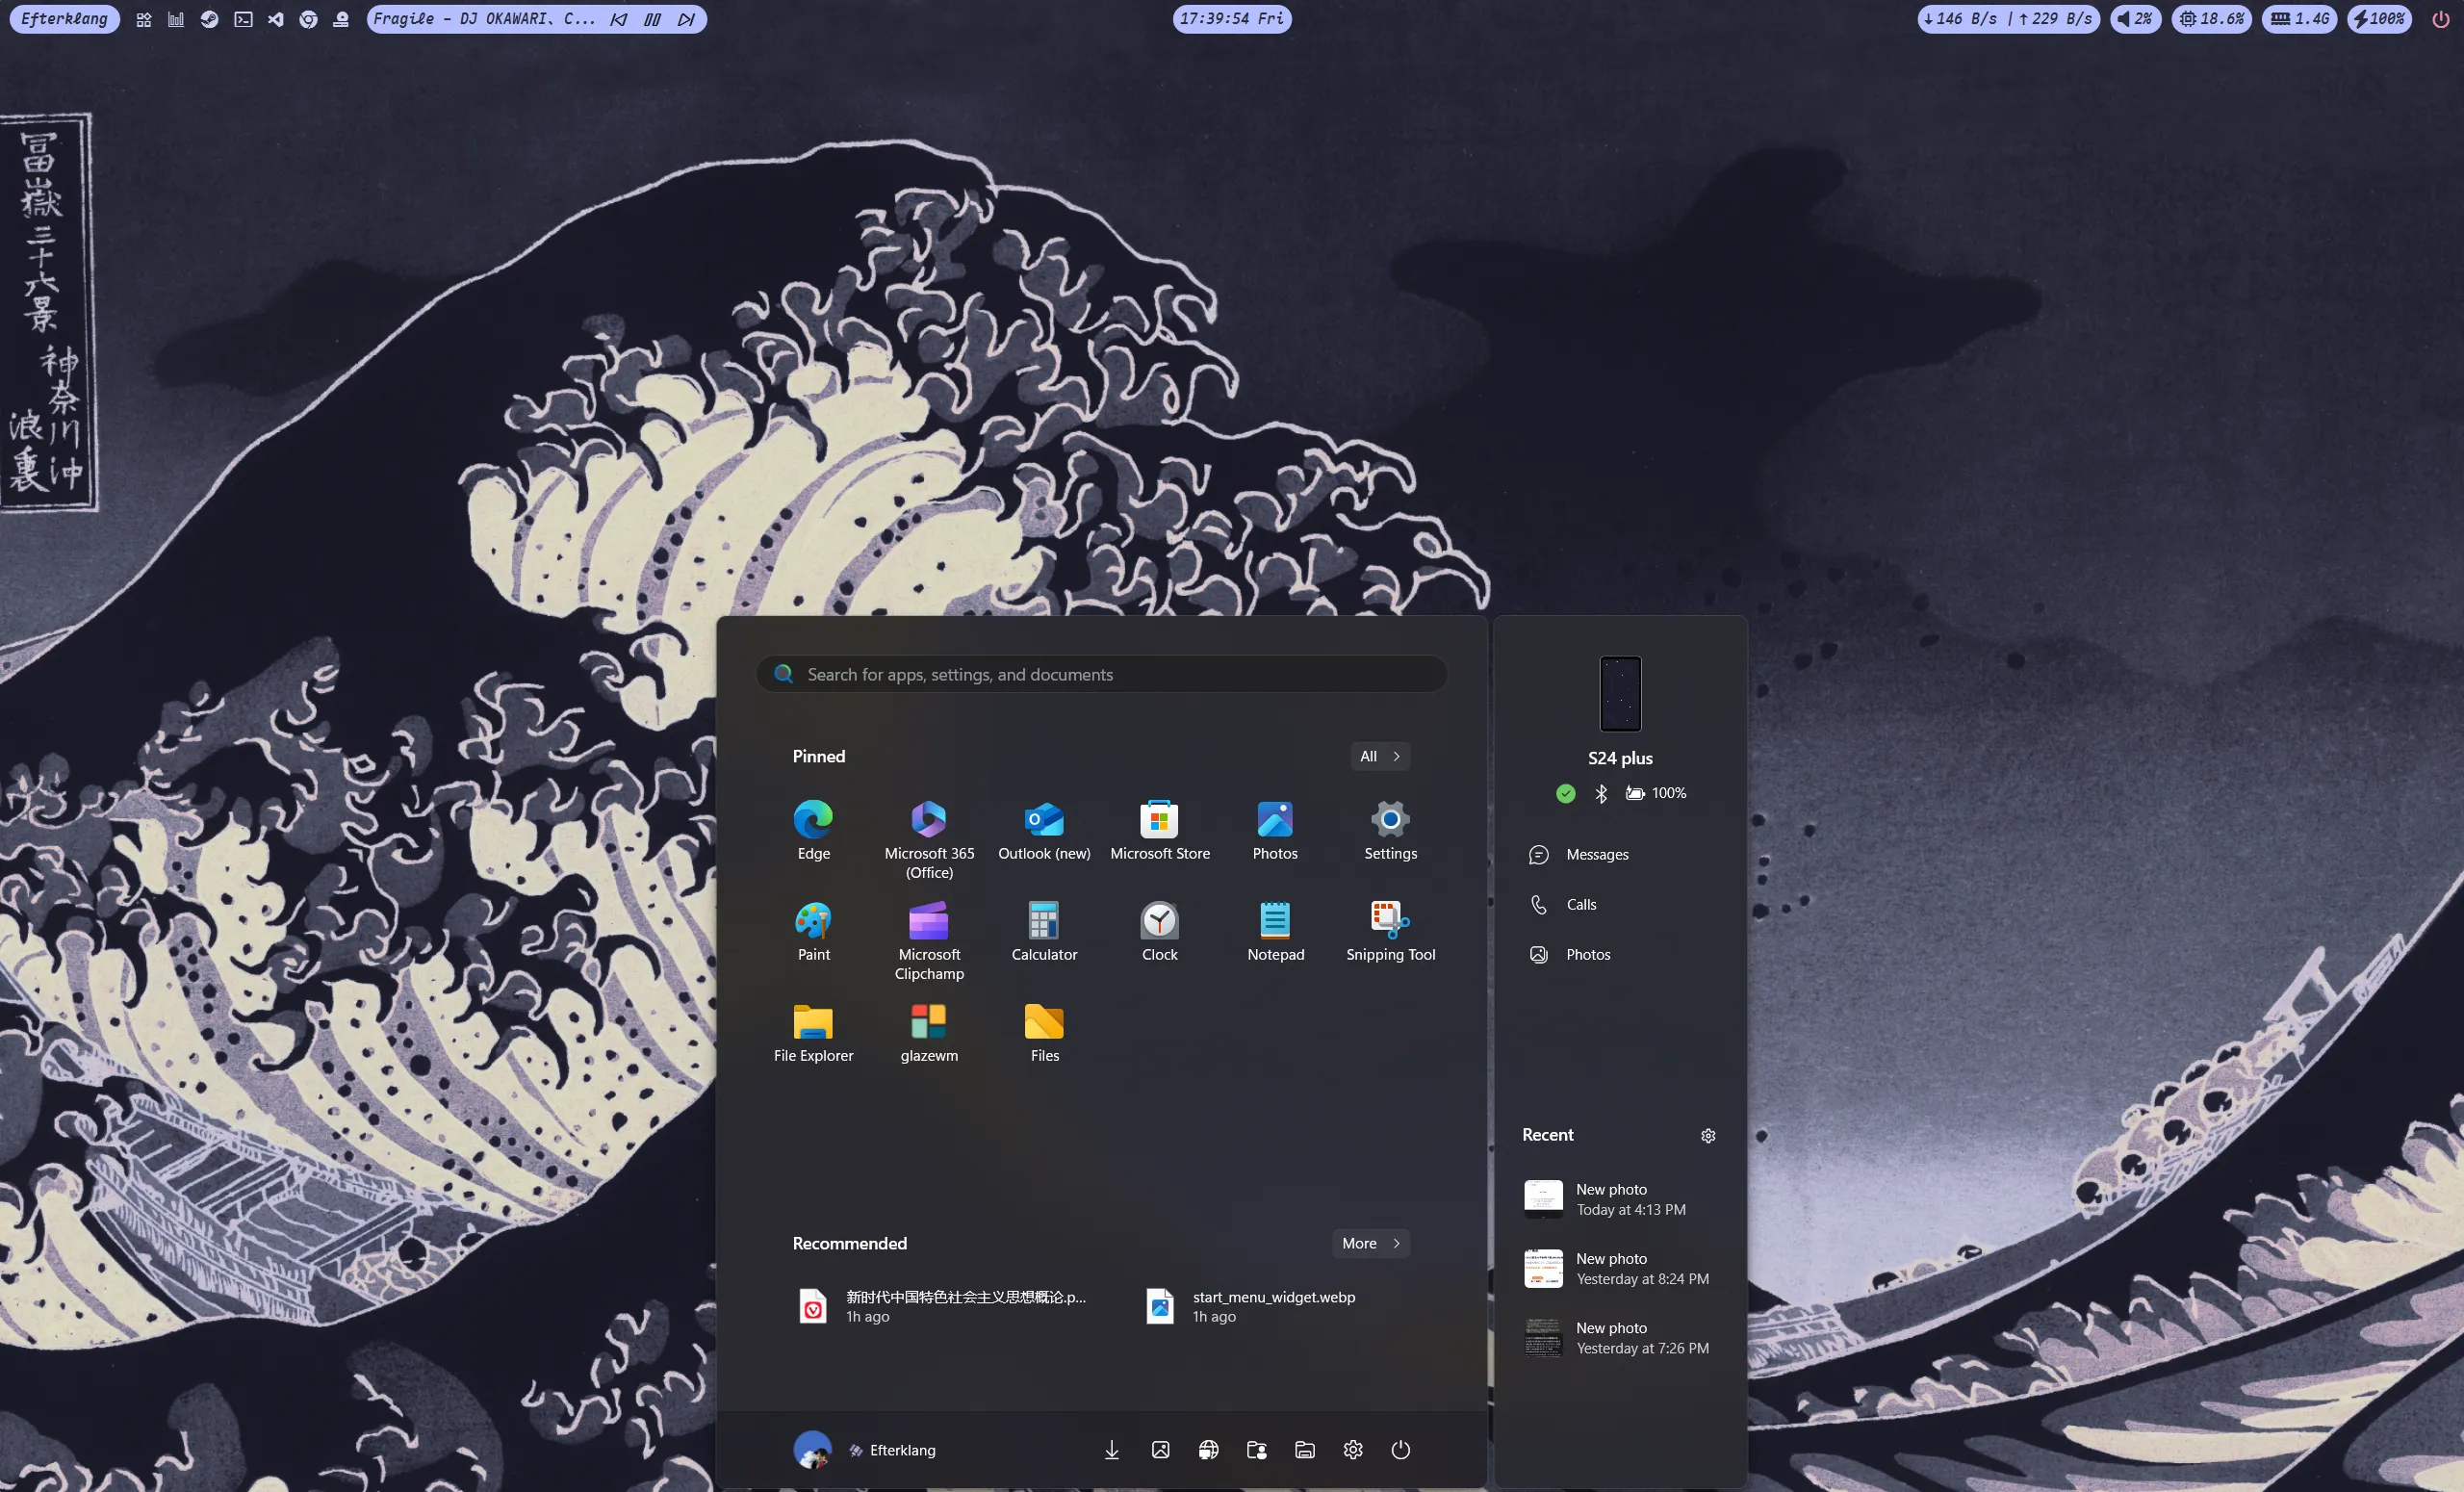Open Calls in phone panel
This screenshot has width=2464, height=1492.
pos(1619,904)
